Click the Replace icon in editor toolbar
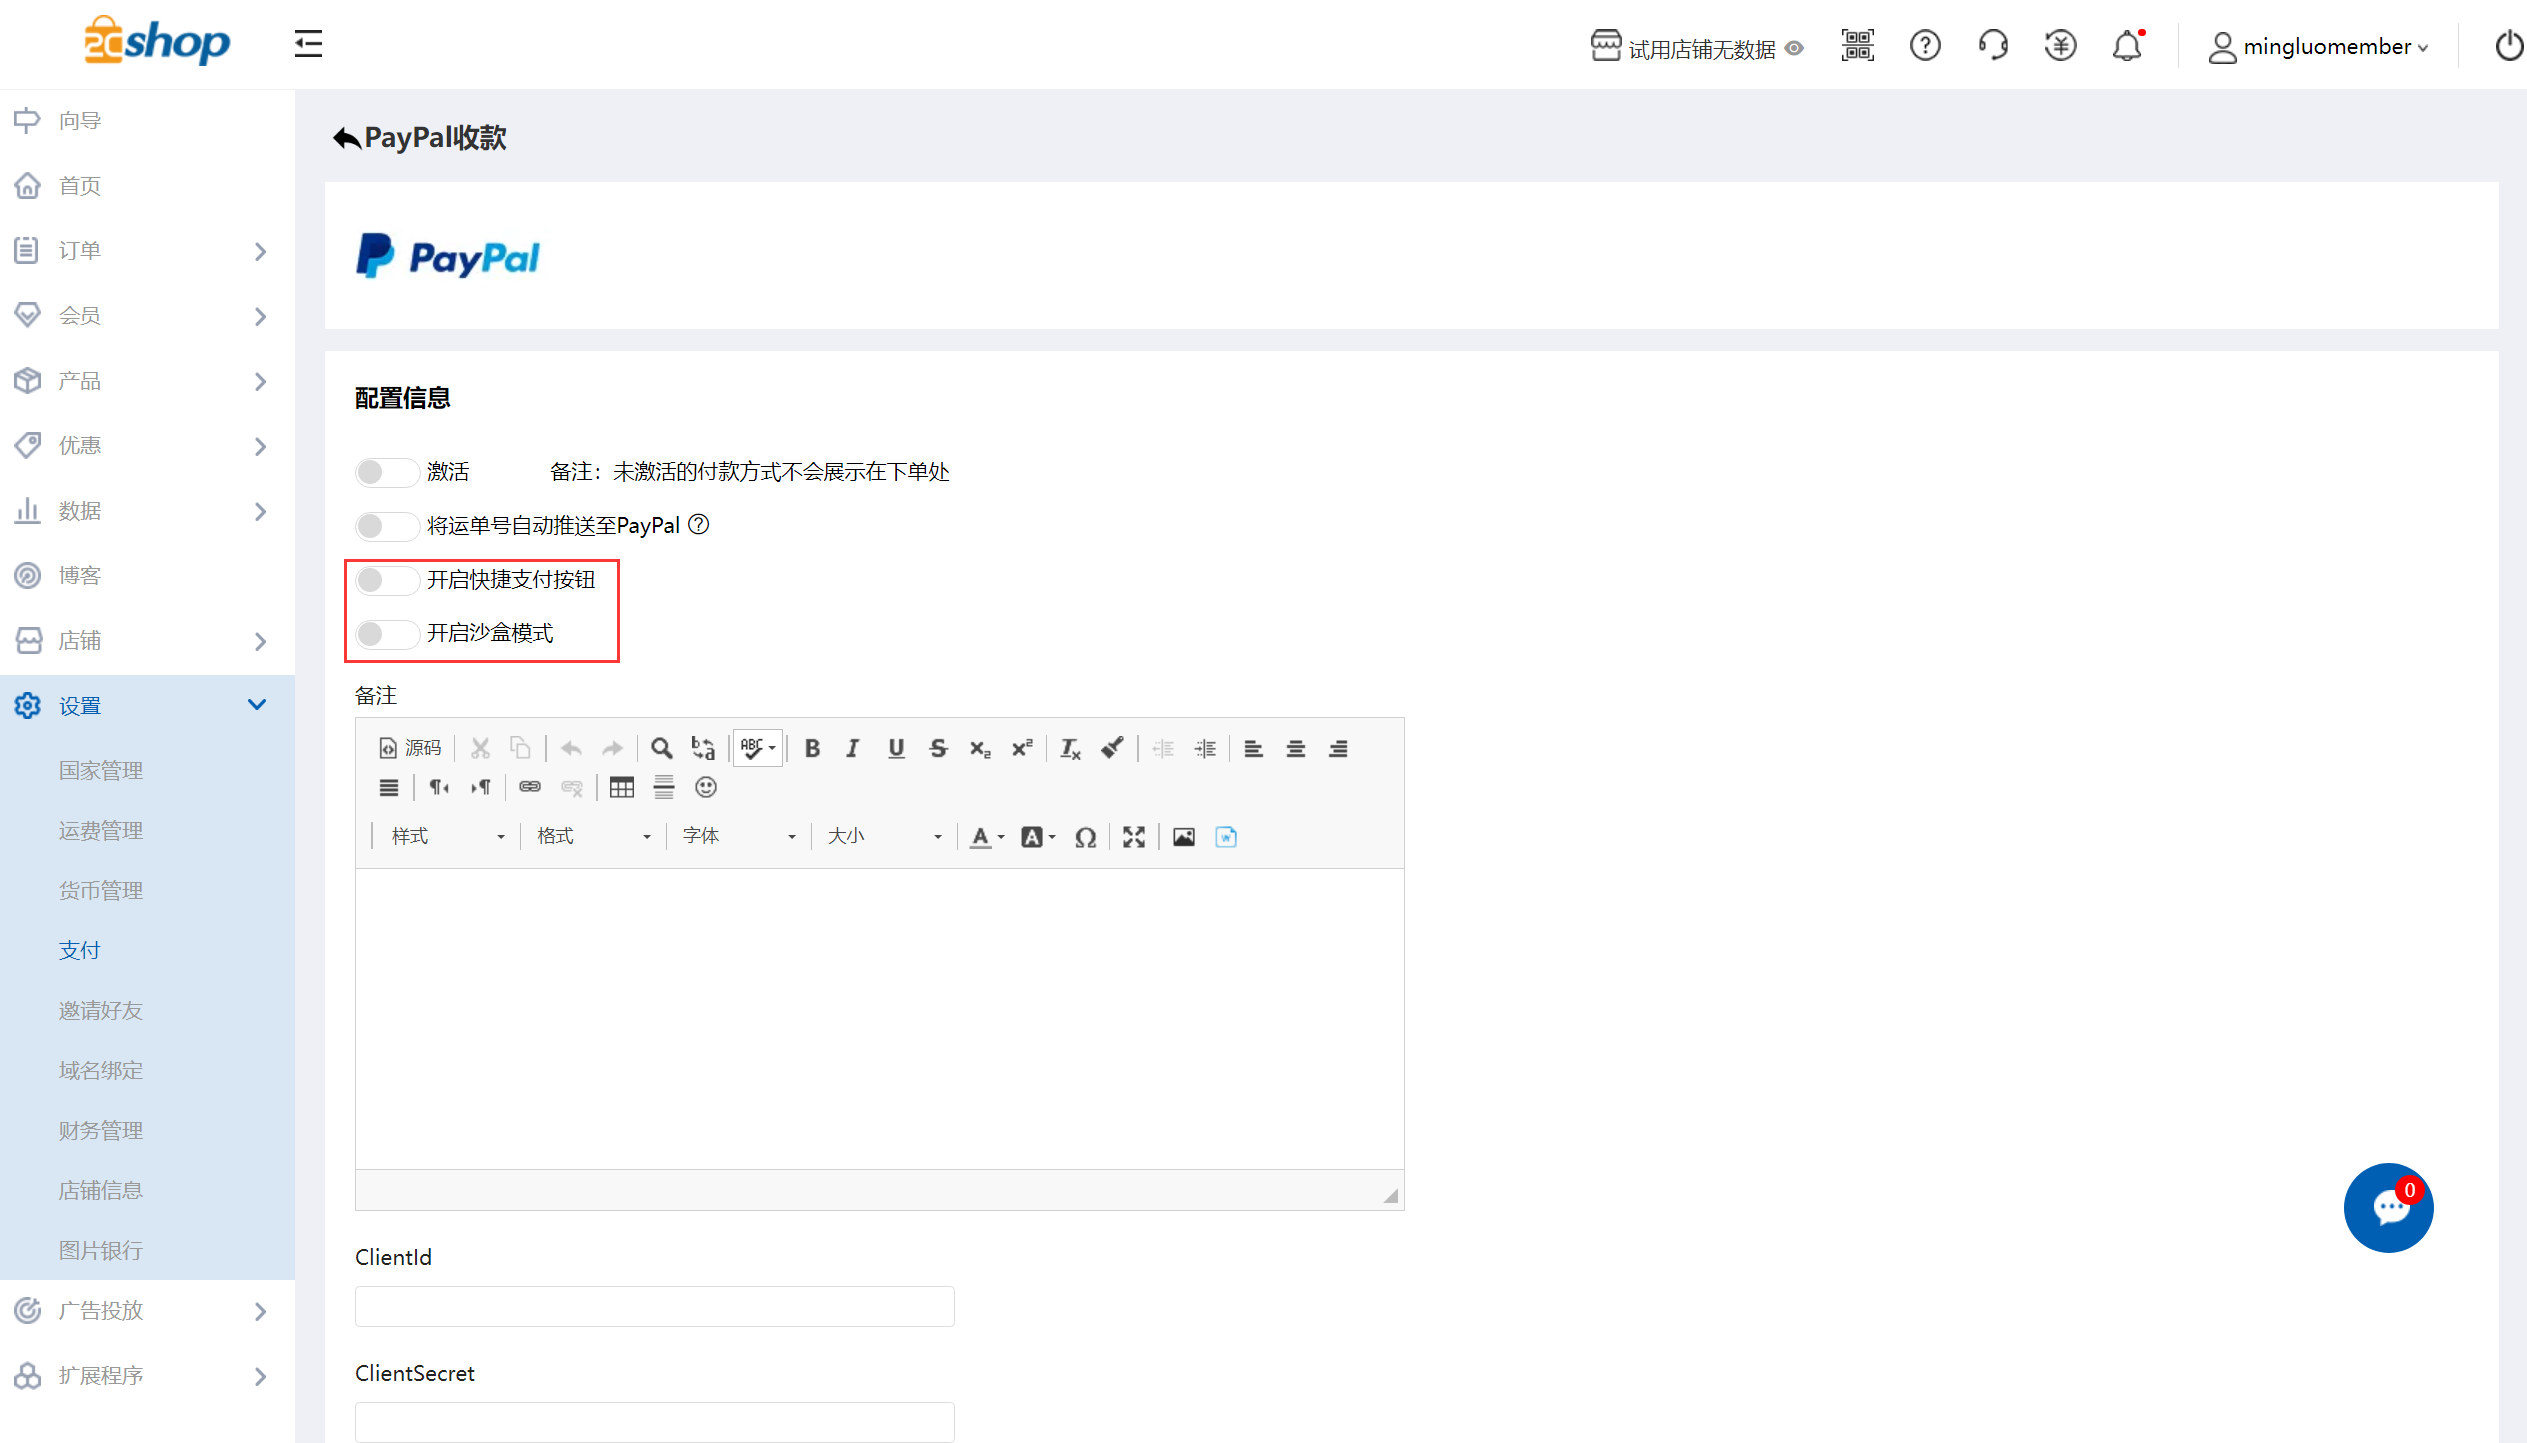The height and width of the screenshot is (1443, 2527). point(703,748)
